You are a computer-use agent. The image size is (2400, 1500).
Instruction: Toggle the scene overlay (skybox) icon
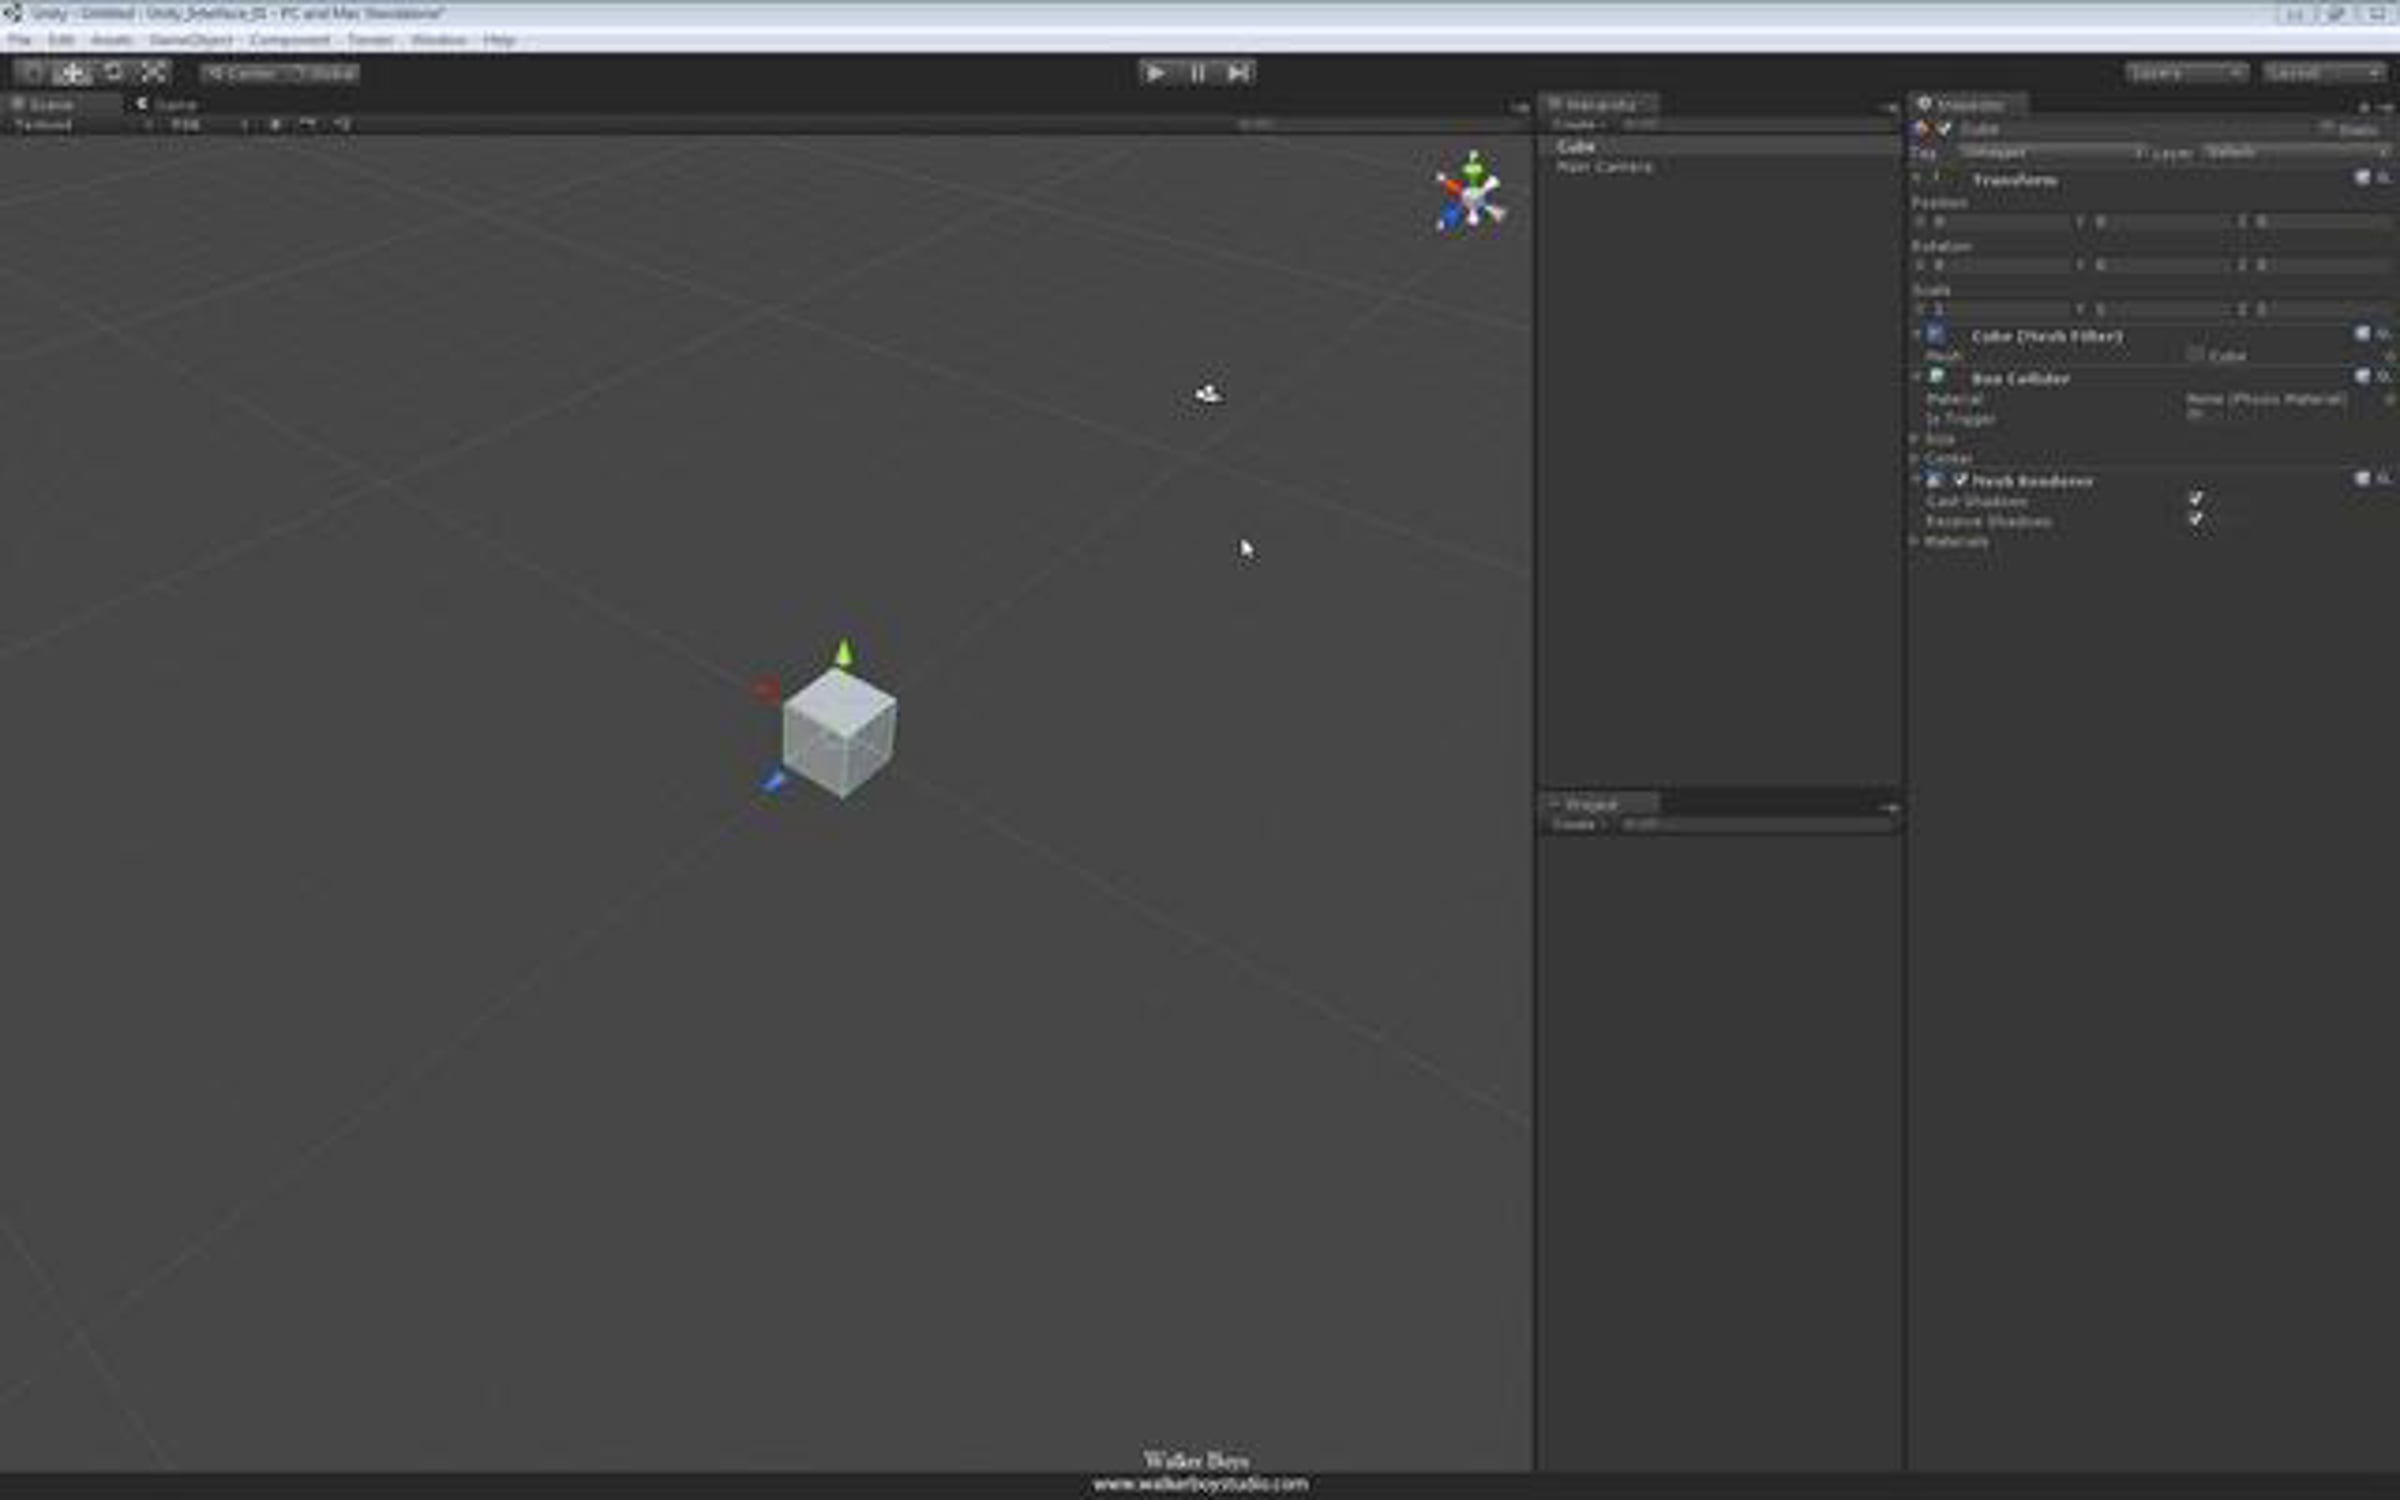pos(308,125)
